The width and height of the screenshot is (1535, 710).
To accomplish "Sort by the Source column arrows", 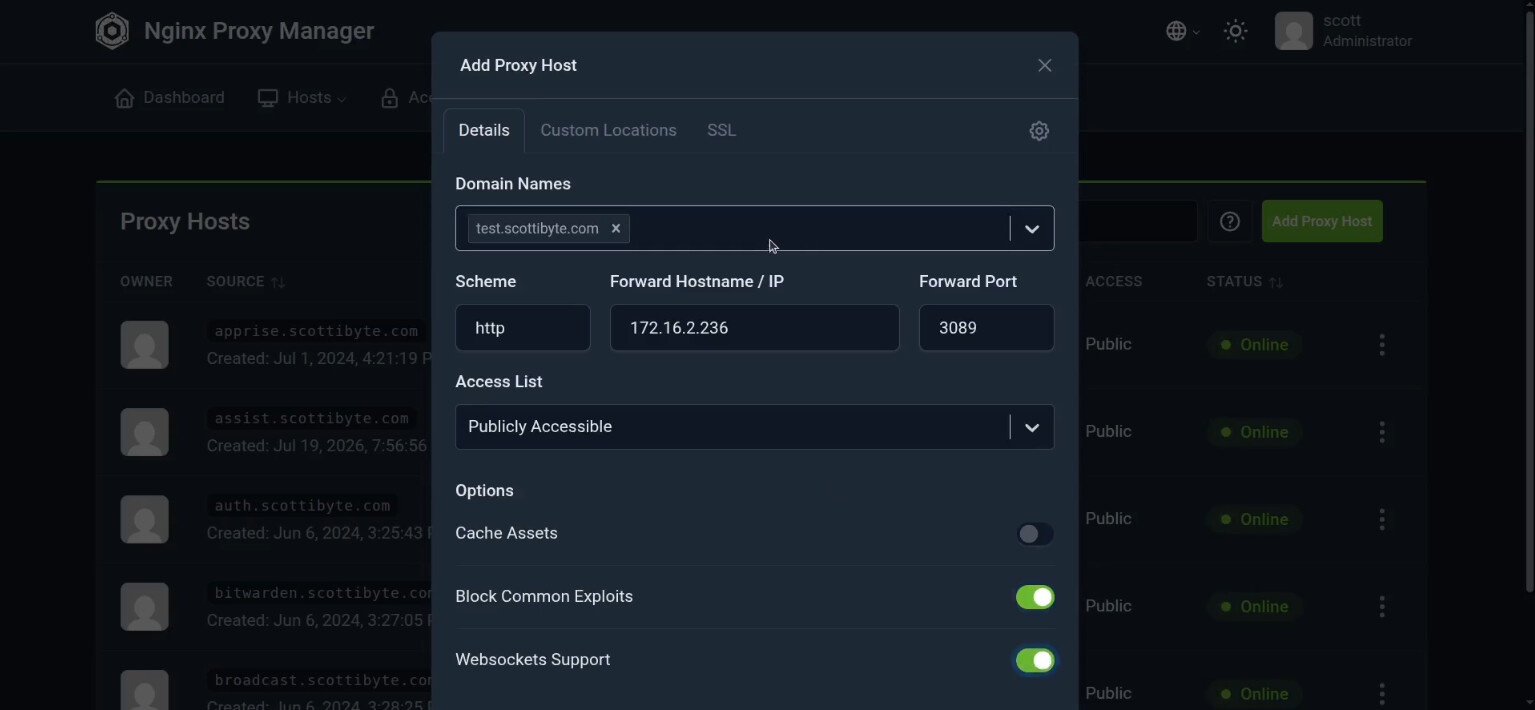I will 278,282.
